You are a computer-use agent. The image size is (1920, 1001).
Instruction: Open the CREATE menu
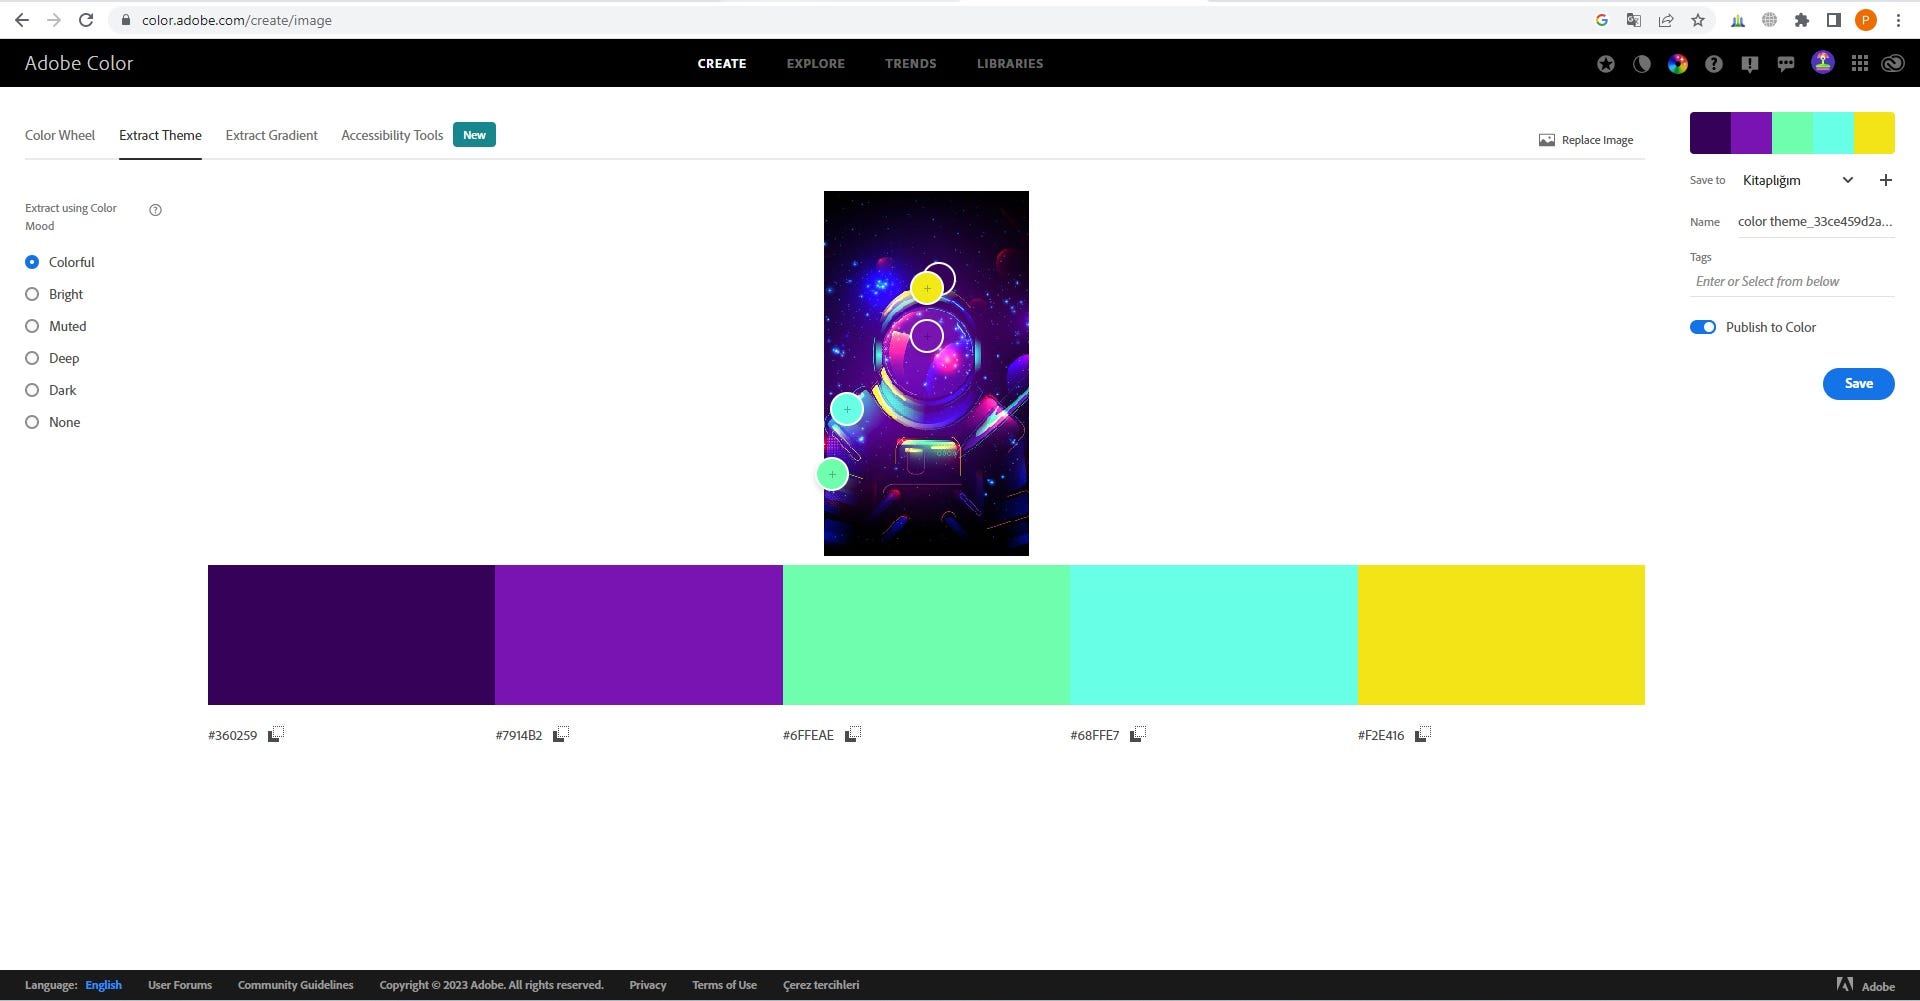[x=722, y=63]
